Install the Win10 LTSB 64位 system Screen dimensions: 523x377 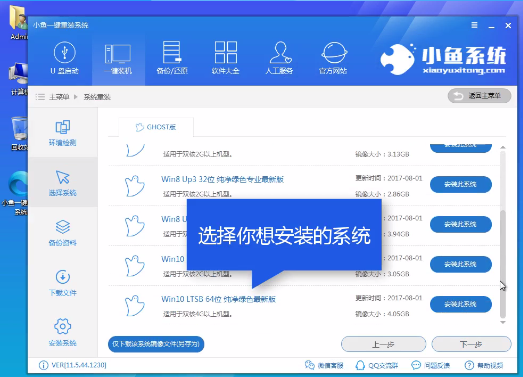(461, 304)
